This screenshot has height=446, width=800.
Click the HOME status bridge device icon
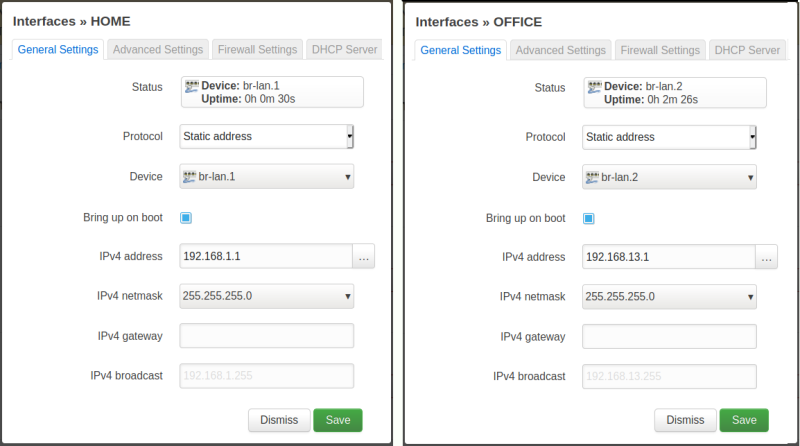[x=191, y=87]
